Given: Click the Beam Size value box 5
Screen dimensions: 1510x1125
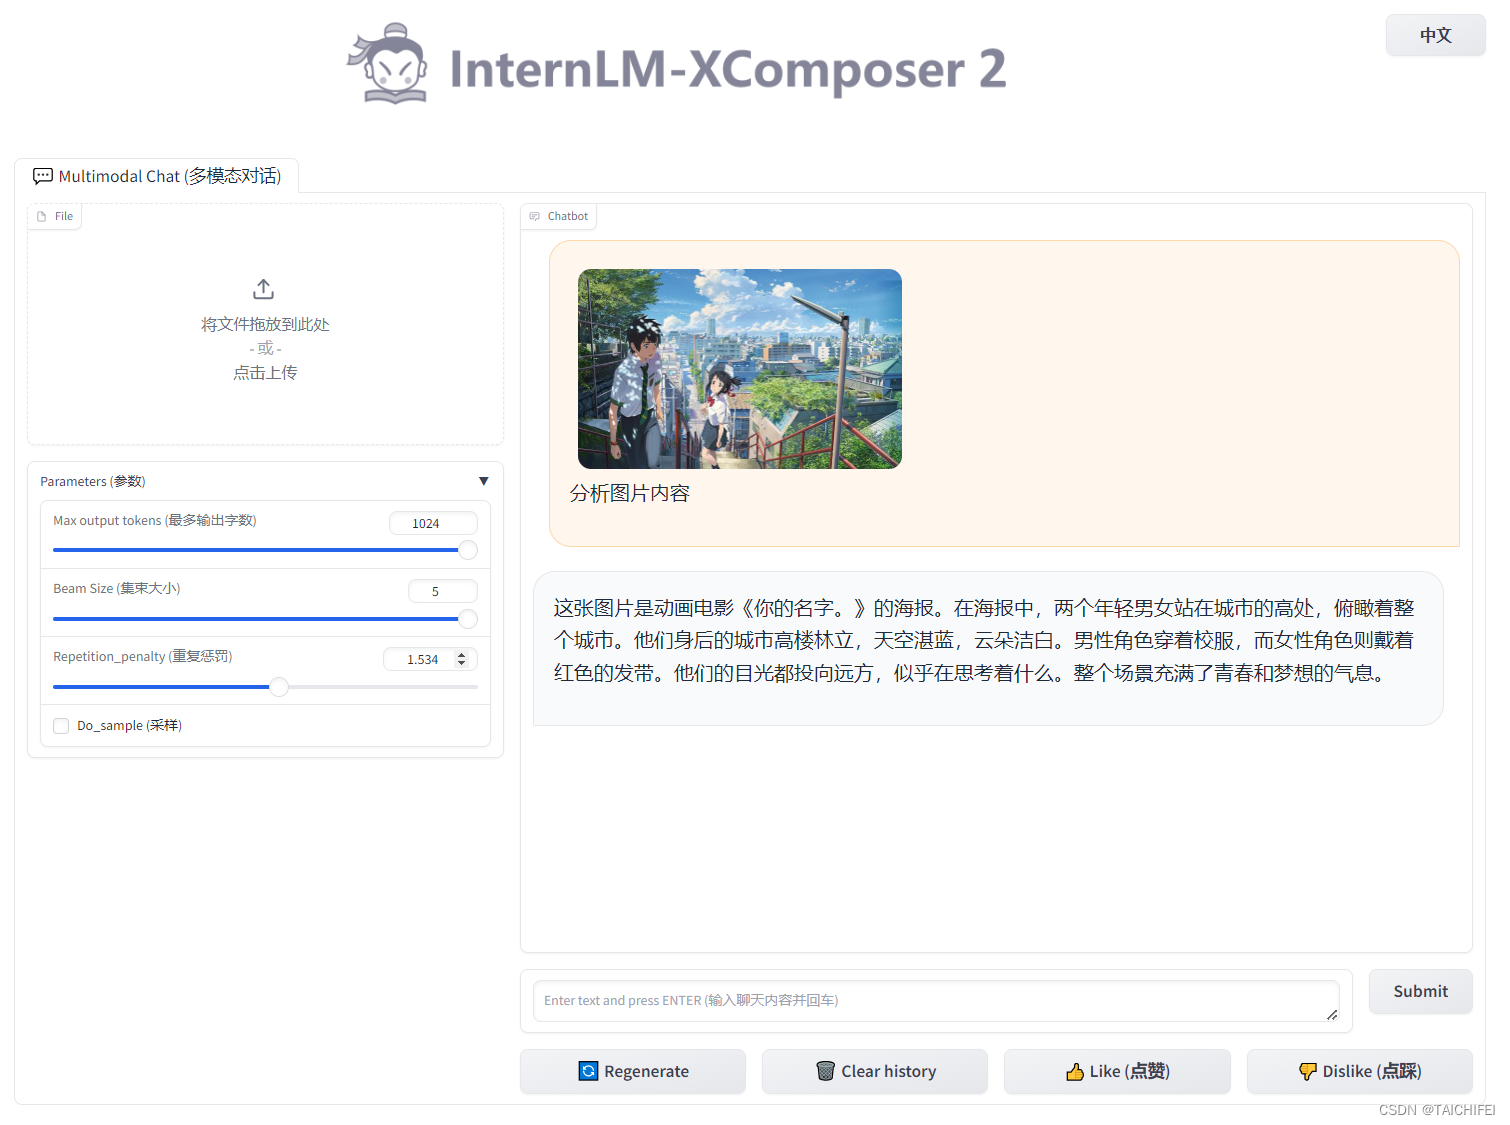Looking at the screenshot, I should point(443,591).
